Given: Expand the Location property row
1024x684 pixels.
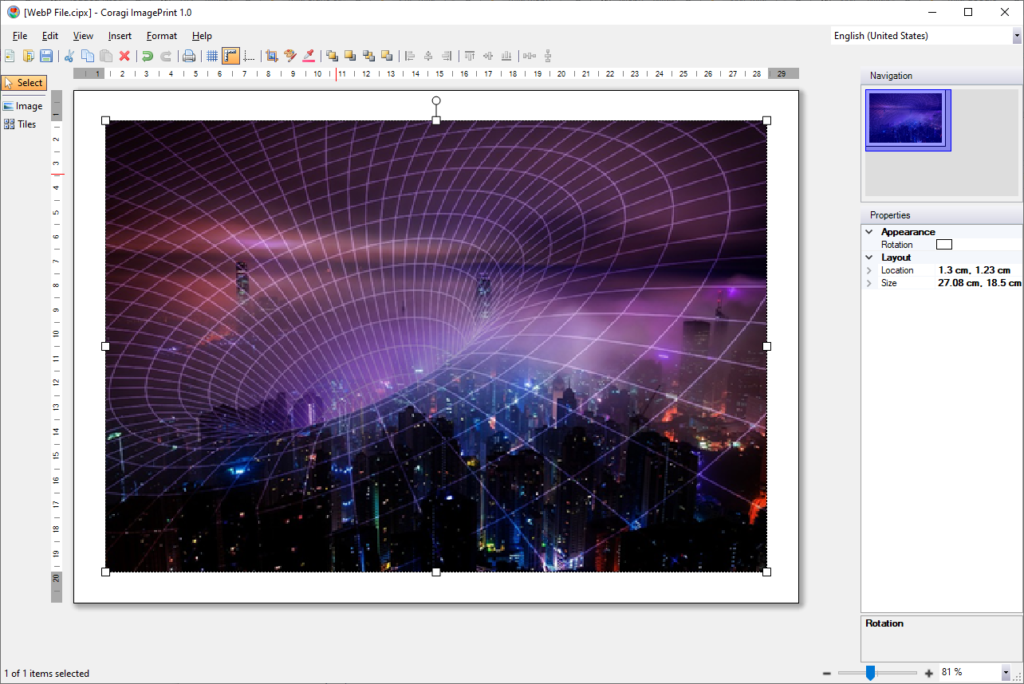Looking at the screenshot, I should pos(869,271).
